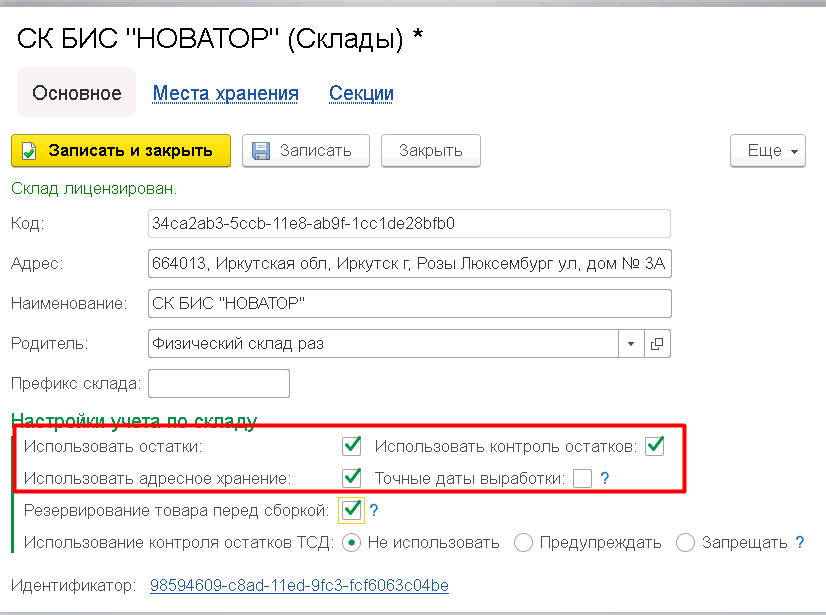Click the window title СК БИС НОВАТОР (Склады)
826x615 pixels.
coord(220,38)
